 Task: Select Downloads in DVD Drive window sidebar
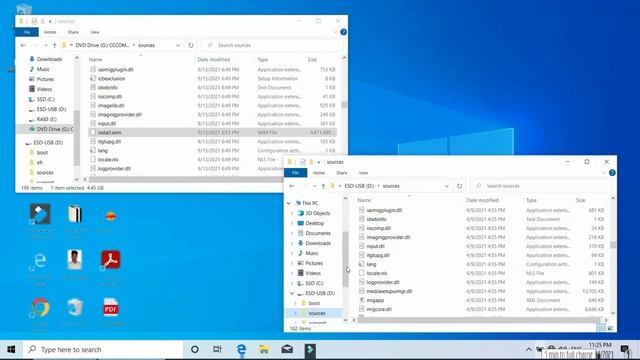[49, 59]
